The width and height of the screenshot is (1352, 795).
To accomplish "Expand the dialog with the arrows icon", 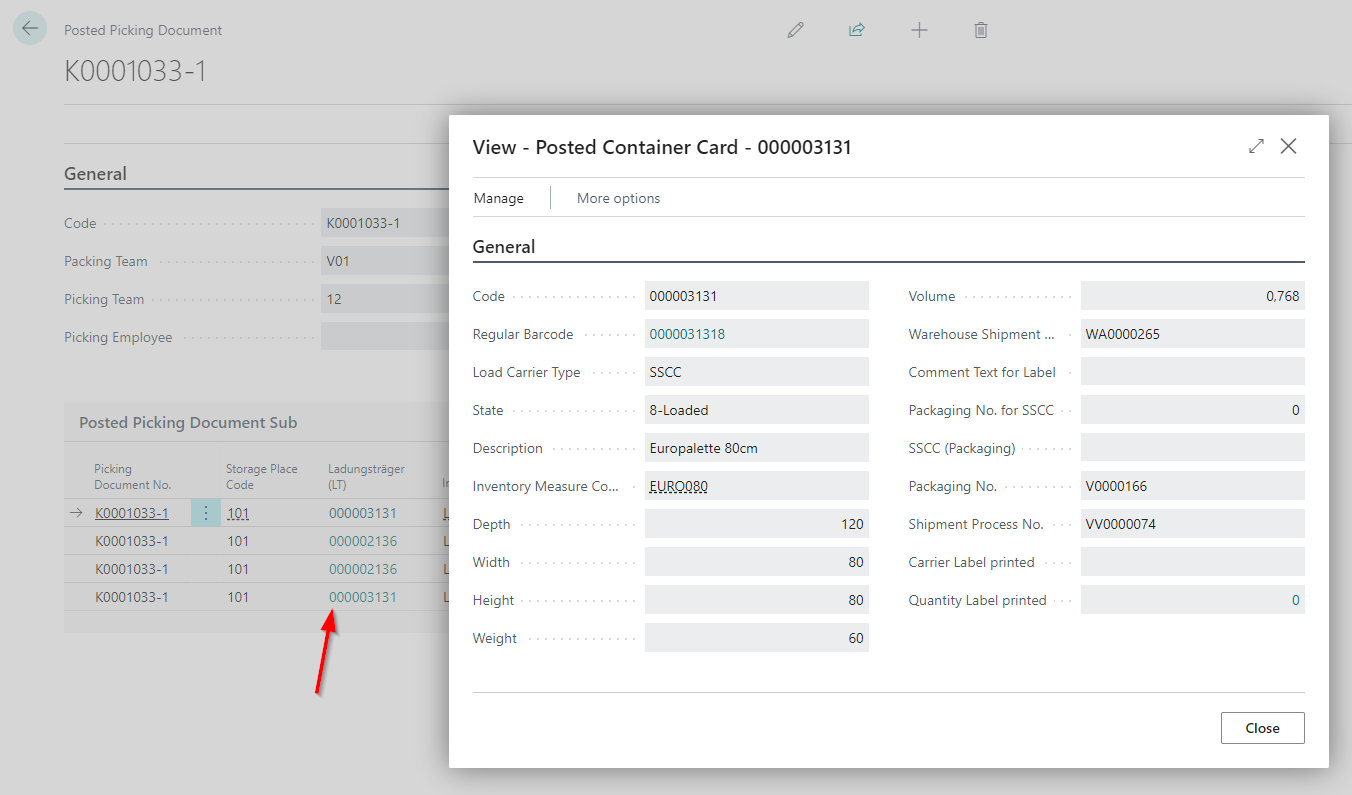I will pyautogui.click(x=1256, y=146).
